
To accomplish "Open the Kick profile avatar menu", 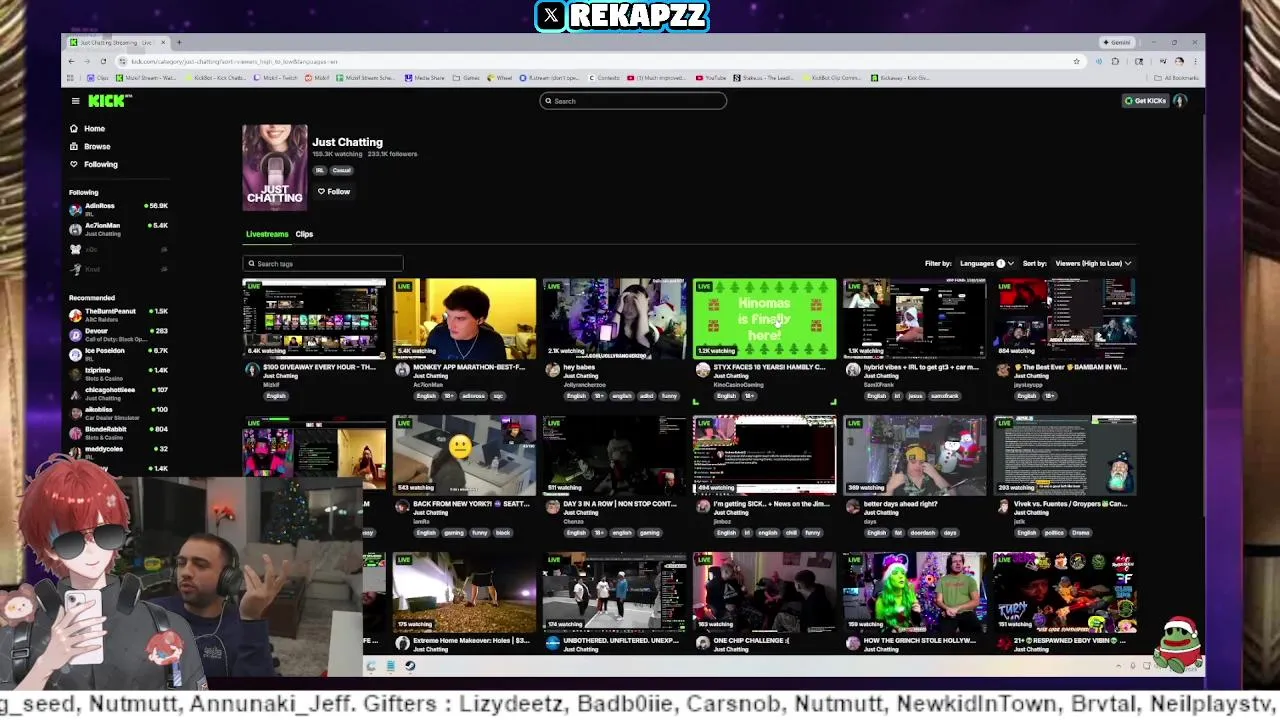I will 1180,100.
